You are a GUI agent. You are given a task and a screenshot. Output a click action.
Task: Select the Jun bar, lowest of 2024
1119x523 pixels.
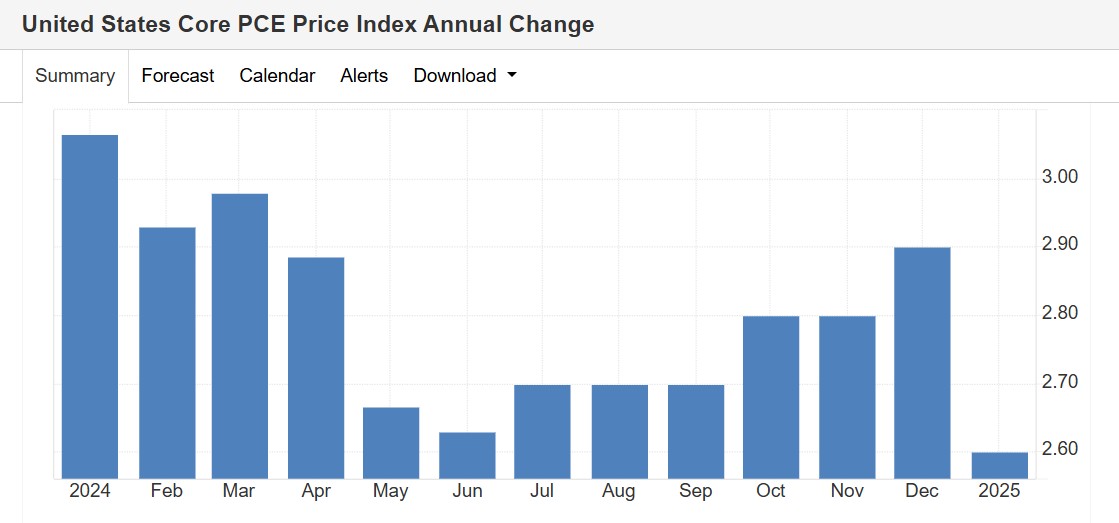point(467,455)
